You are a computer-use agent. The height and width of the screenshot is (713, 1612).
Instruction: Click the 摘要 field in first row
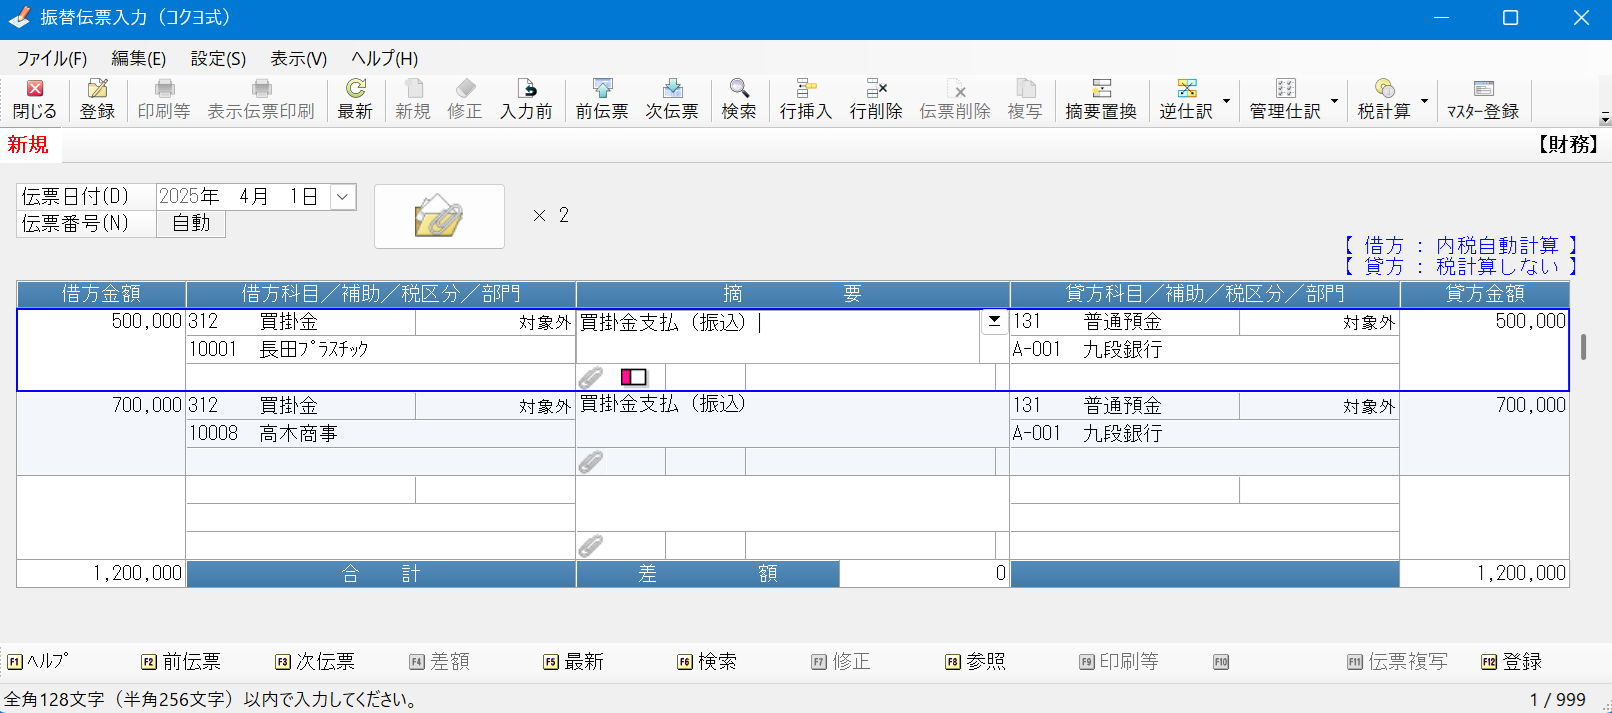click(x=778, y=336)
